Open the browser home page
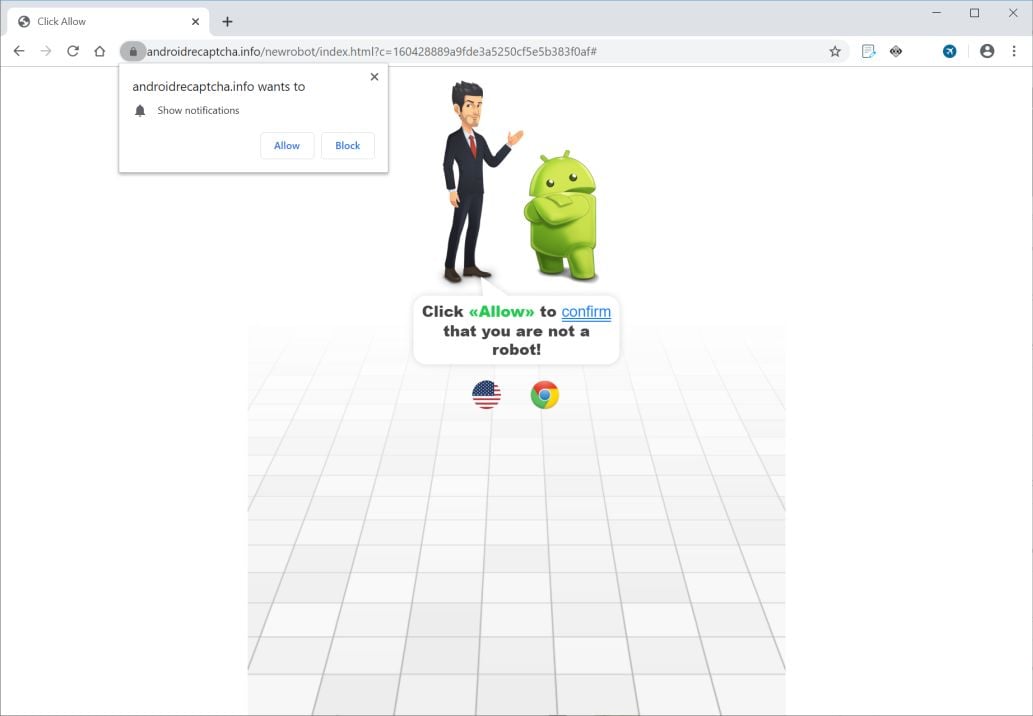The width and height of the screenshot is (1033, 716). [99, 51]
